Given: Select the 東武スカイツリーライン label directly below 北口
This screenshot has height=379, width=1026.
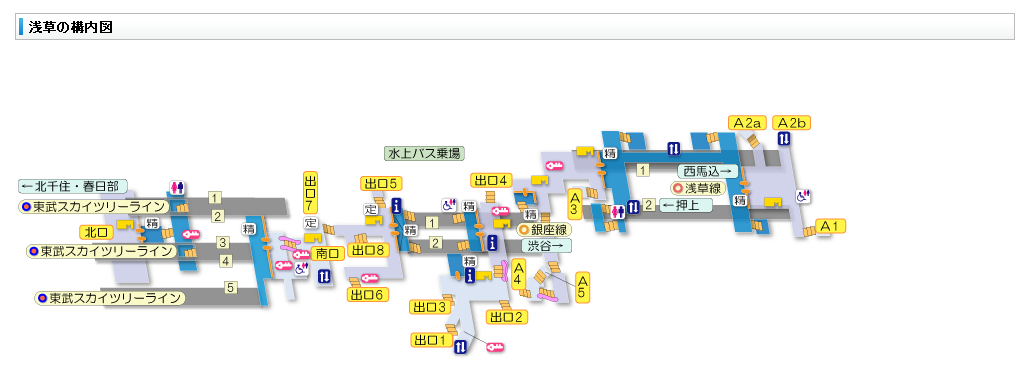Looking at the screenshot, I should pyautogui.click(x=102, y=251).
